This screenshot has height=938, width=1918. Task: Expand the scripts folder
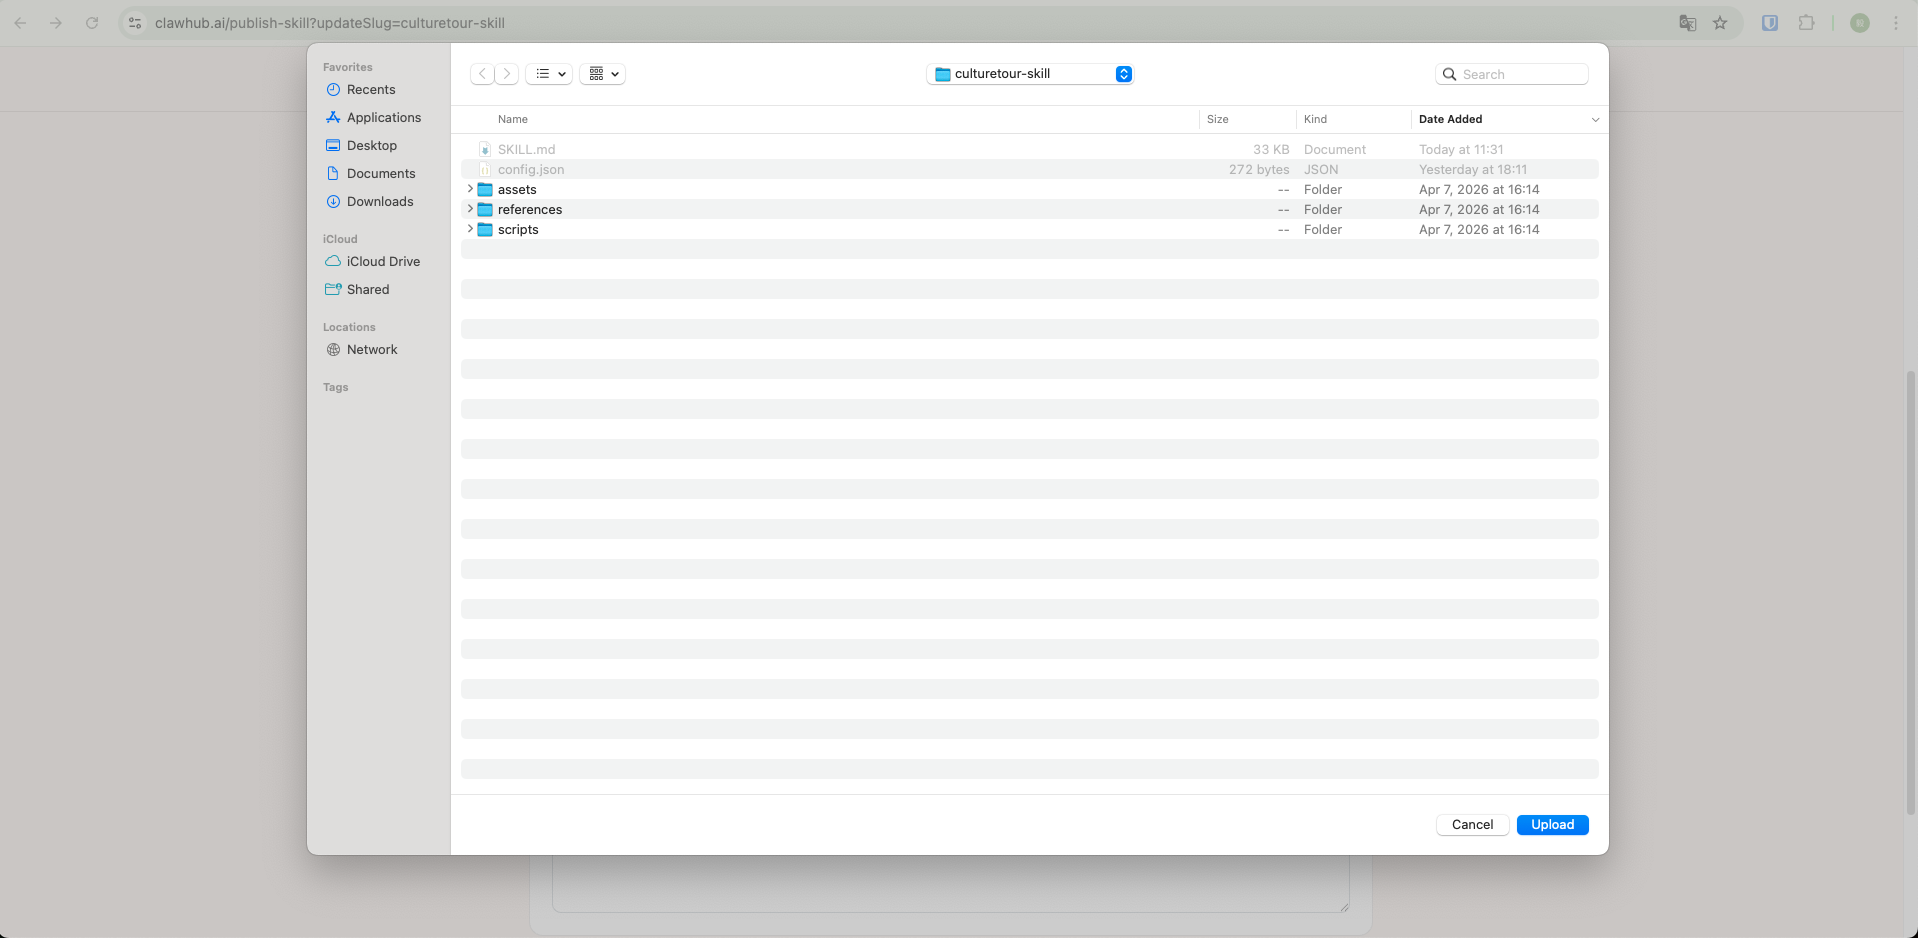470,229
